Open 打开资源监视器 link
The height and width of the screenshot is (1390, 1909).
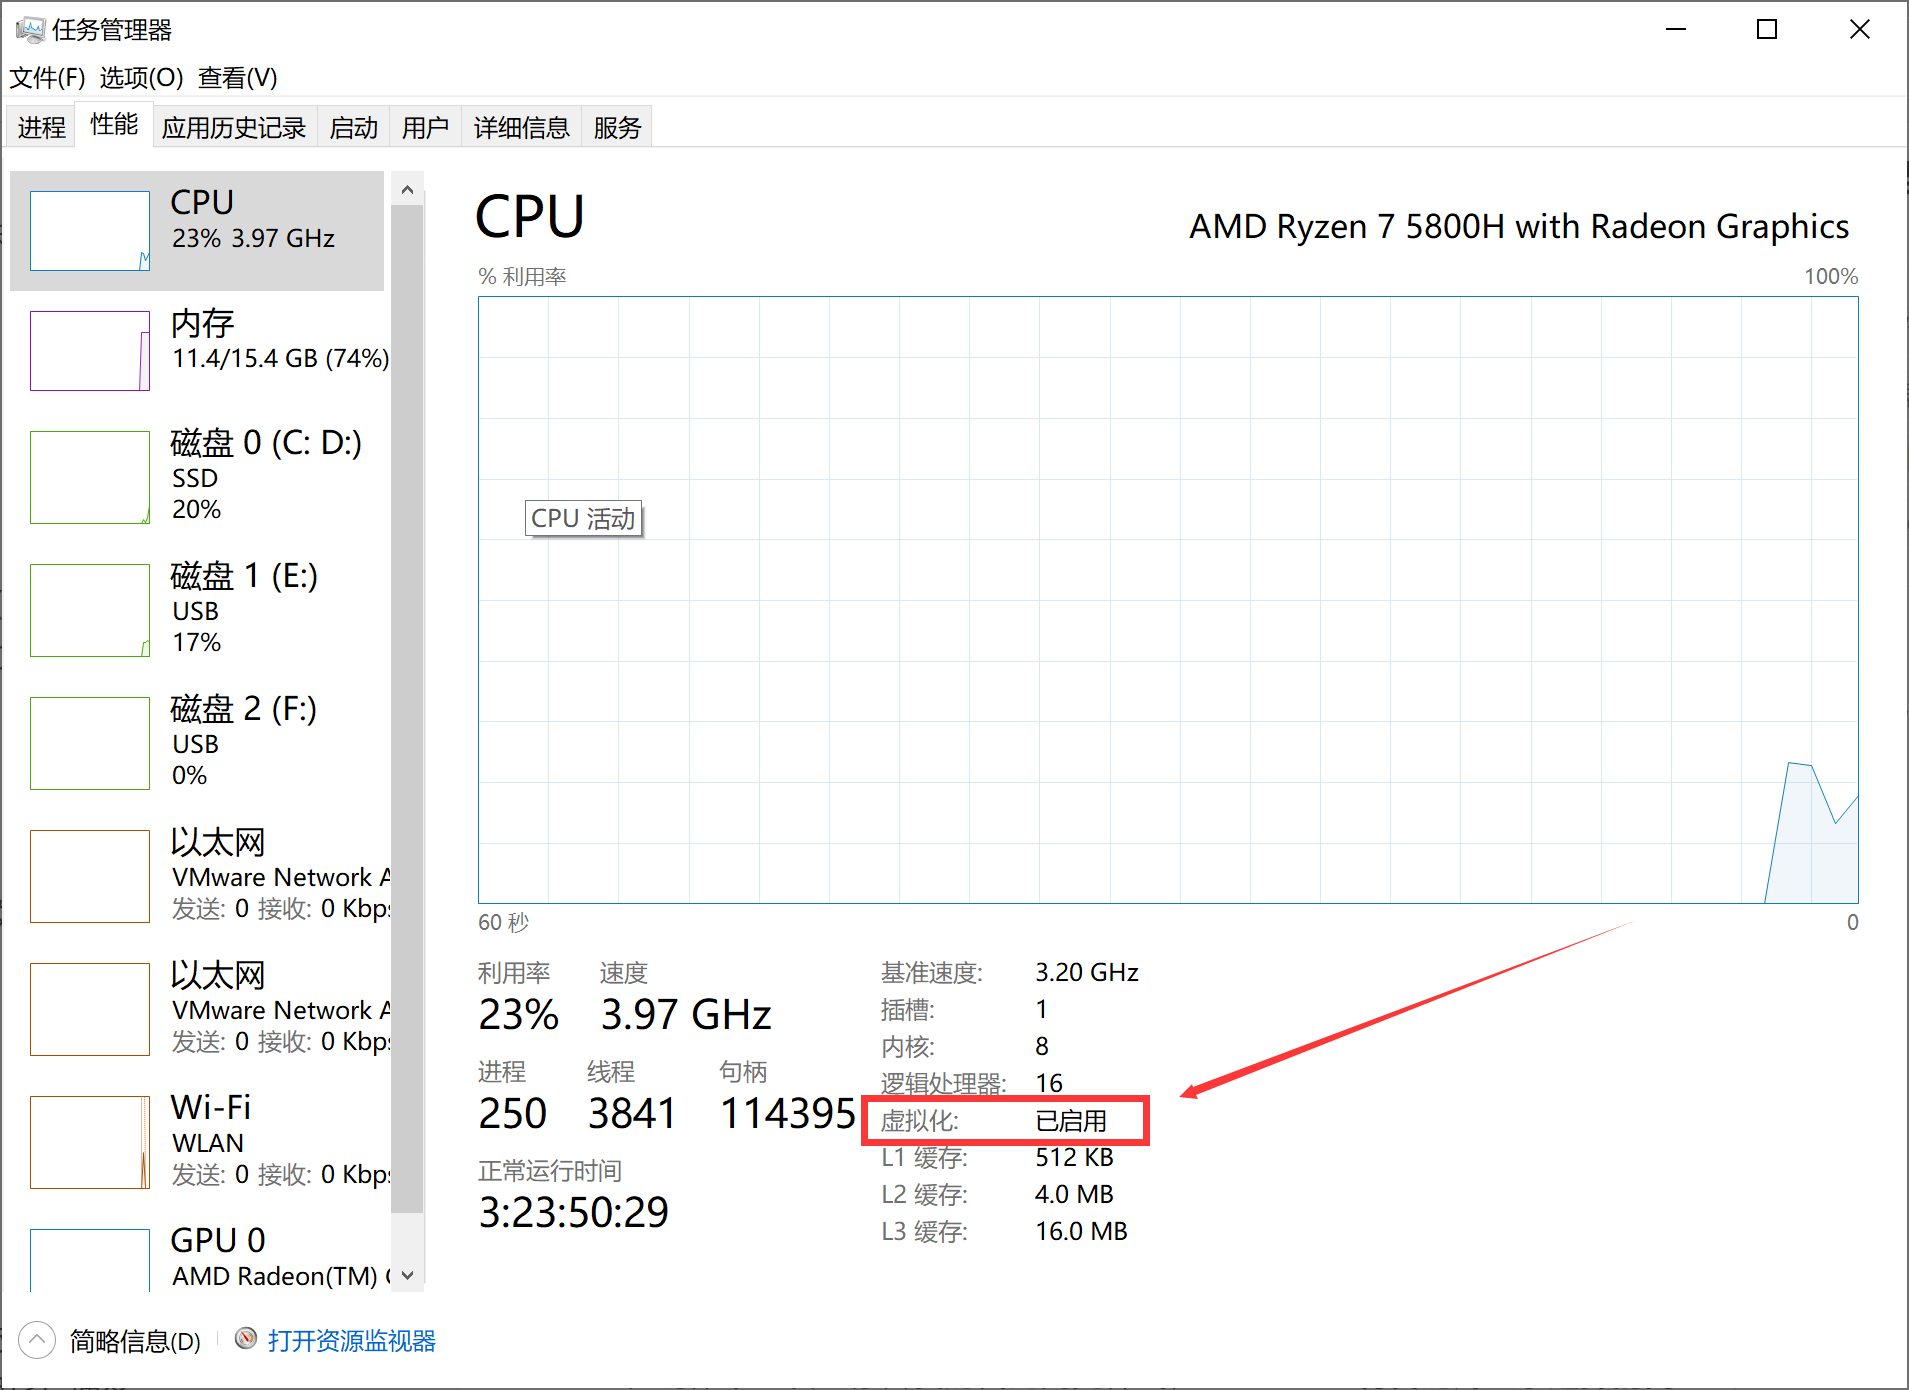pyautogui.click(x=352, y=1340)
